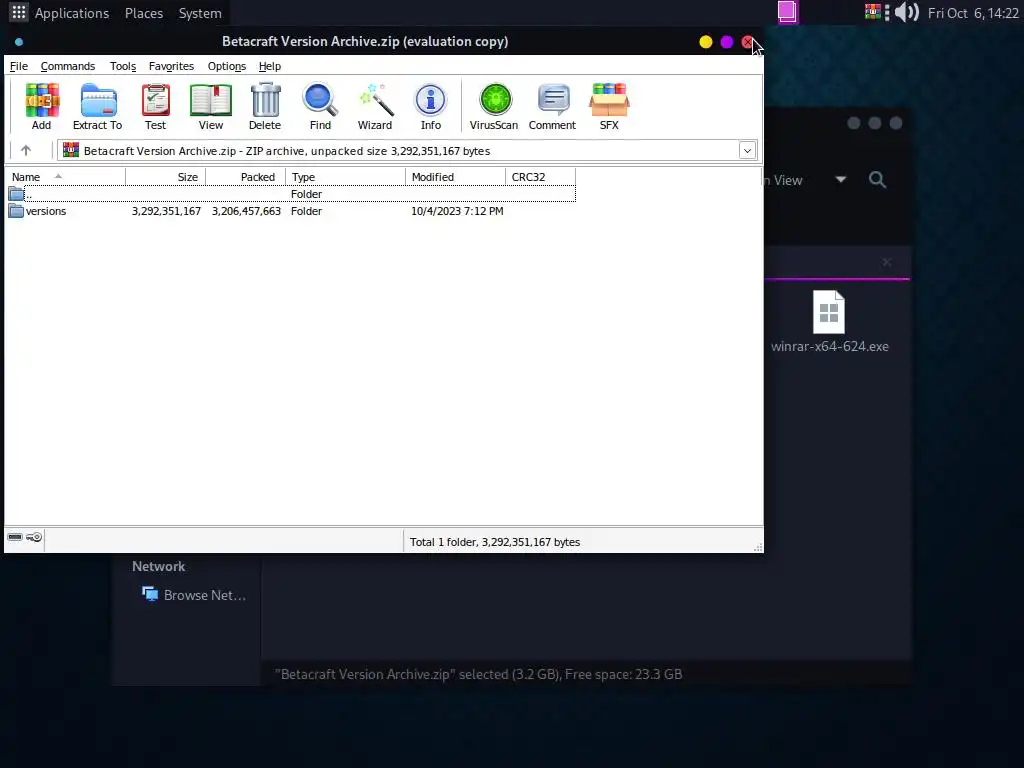Open the Help menu
The height and width of the screenshot is (768, 1024).
pos(270,66)
